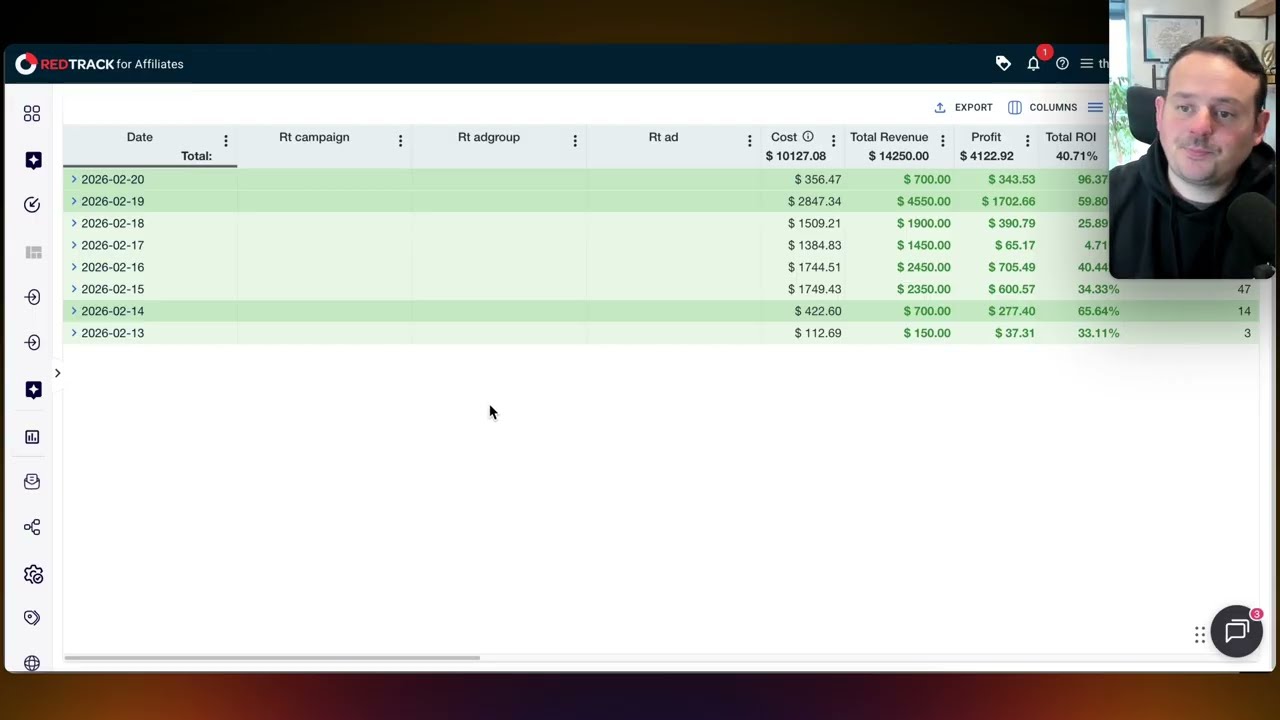The width and height of the screenshot is (1280, 720).
Task: Open the hamburger account menu in header
Action: click(x=1086, y=63)
